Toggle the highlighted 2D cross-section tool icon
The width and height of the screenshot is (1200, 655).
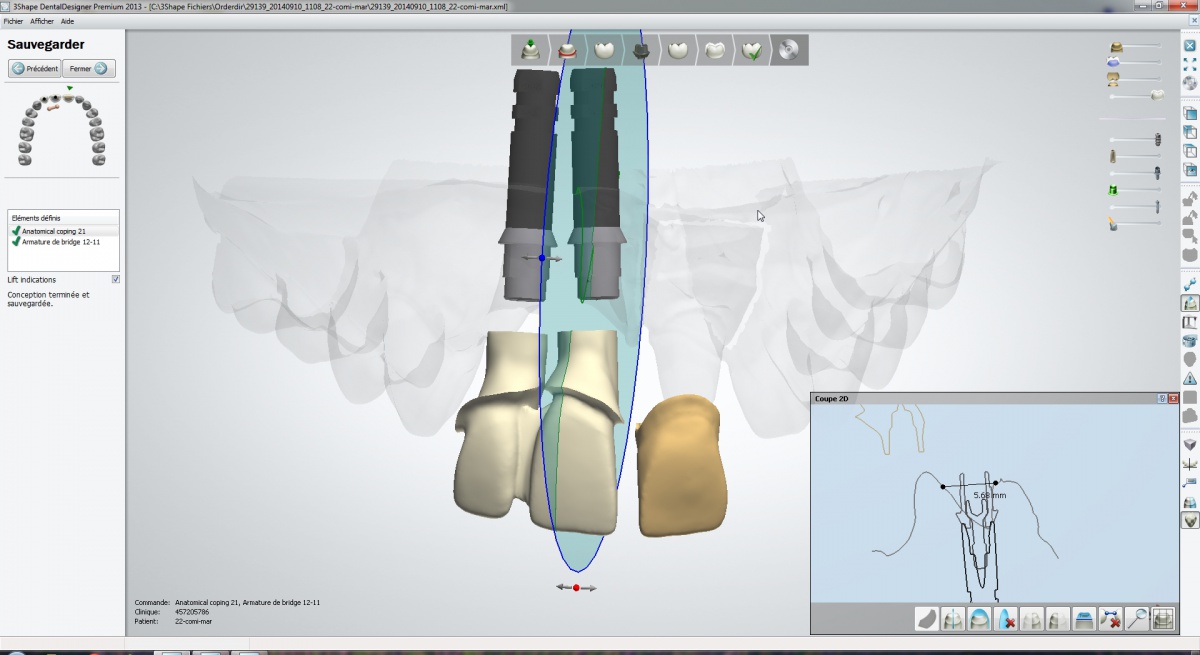pyautogui.click(x=1190, y=303)
